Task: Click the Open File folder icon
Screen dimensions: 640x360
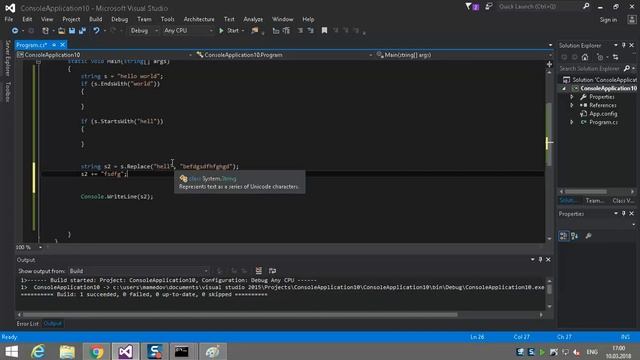Action: (61, 31)
